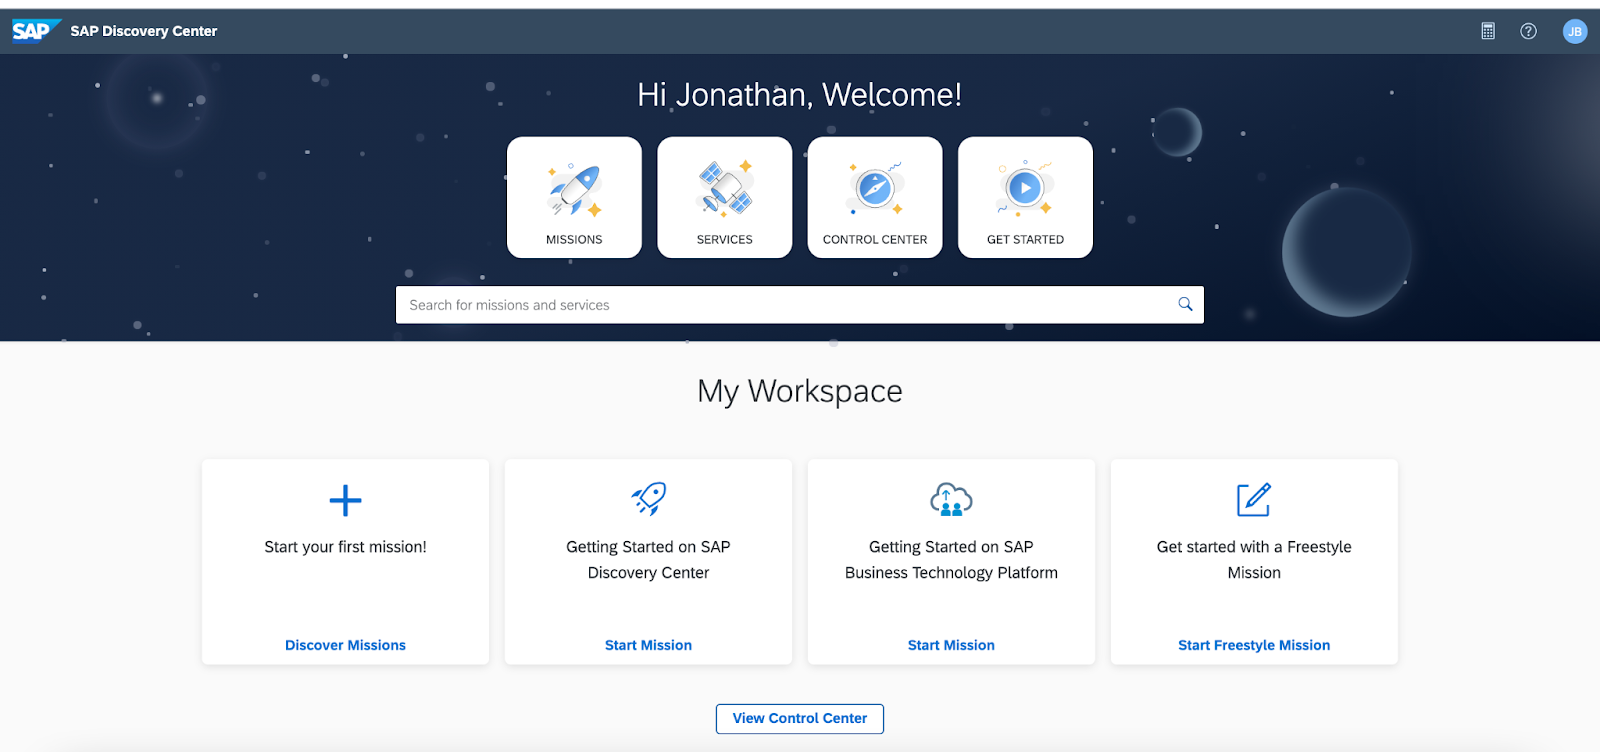This screenshot has width=1600, height=752.
Task: Click the cloud icon on Business Technology Platform card
Action: point(951,498)
